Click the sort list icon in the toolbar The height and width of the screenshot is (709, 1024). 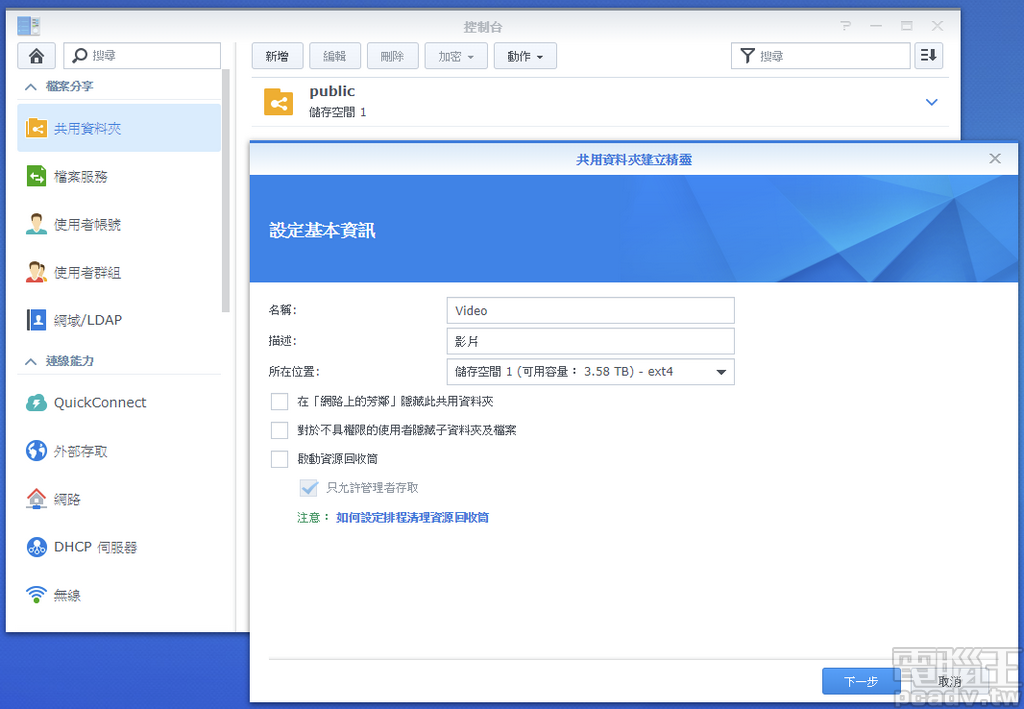coord(928,55)
